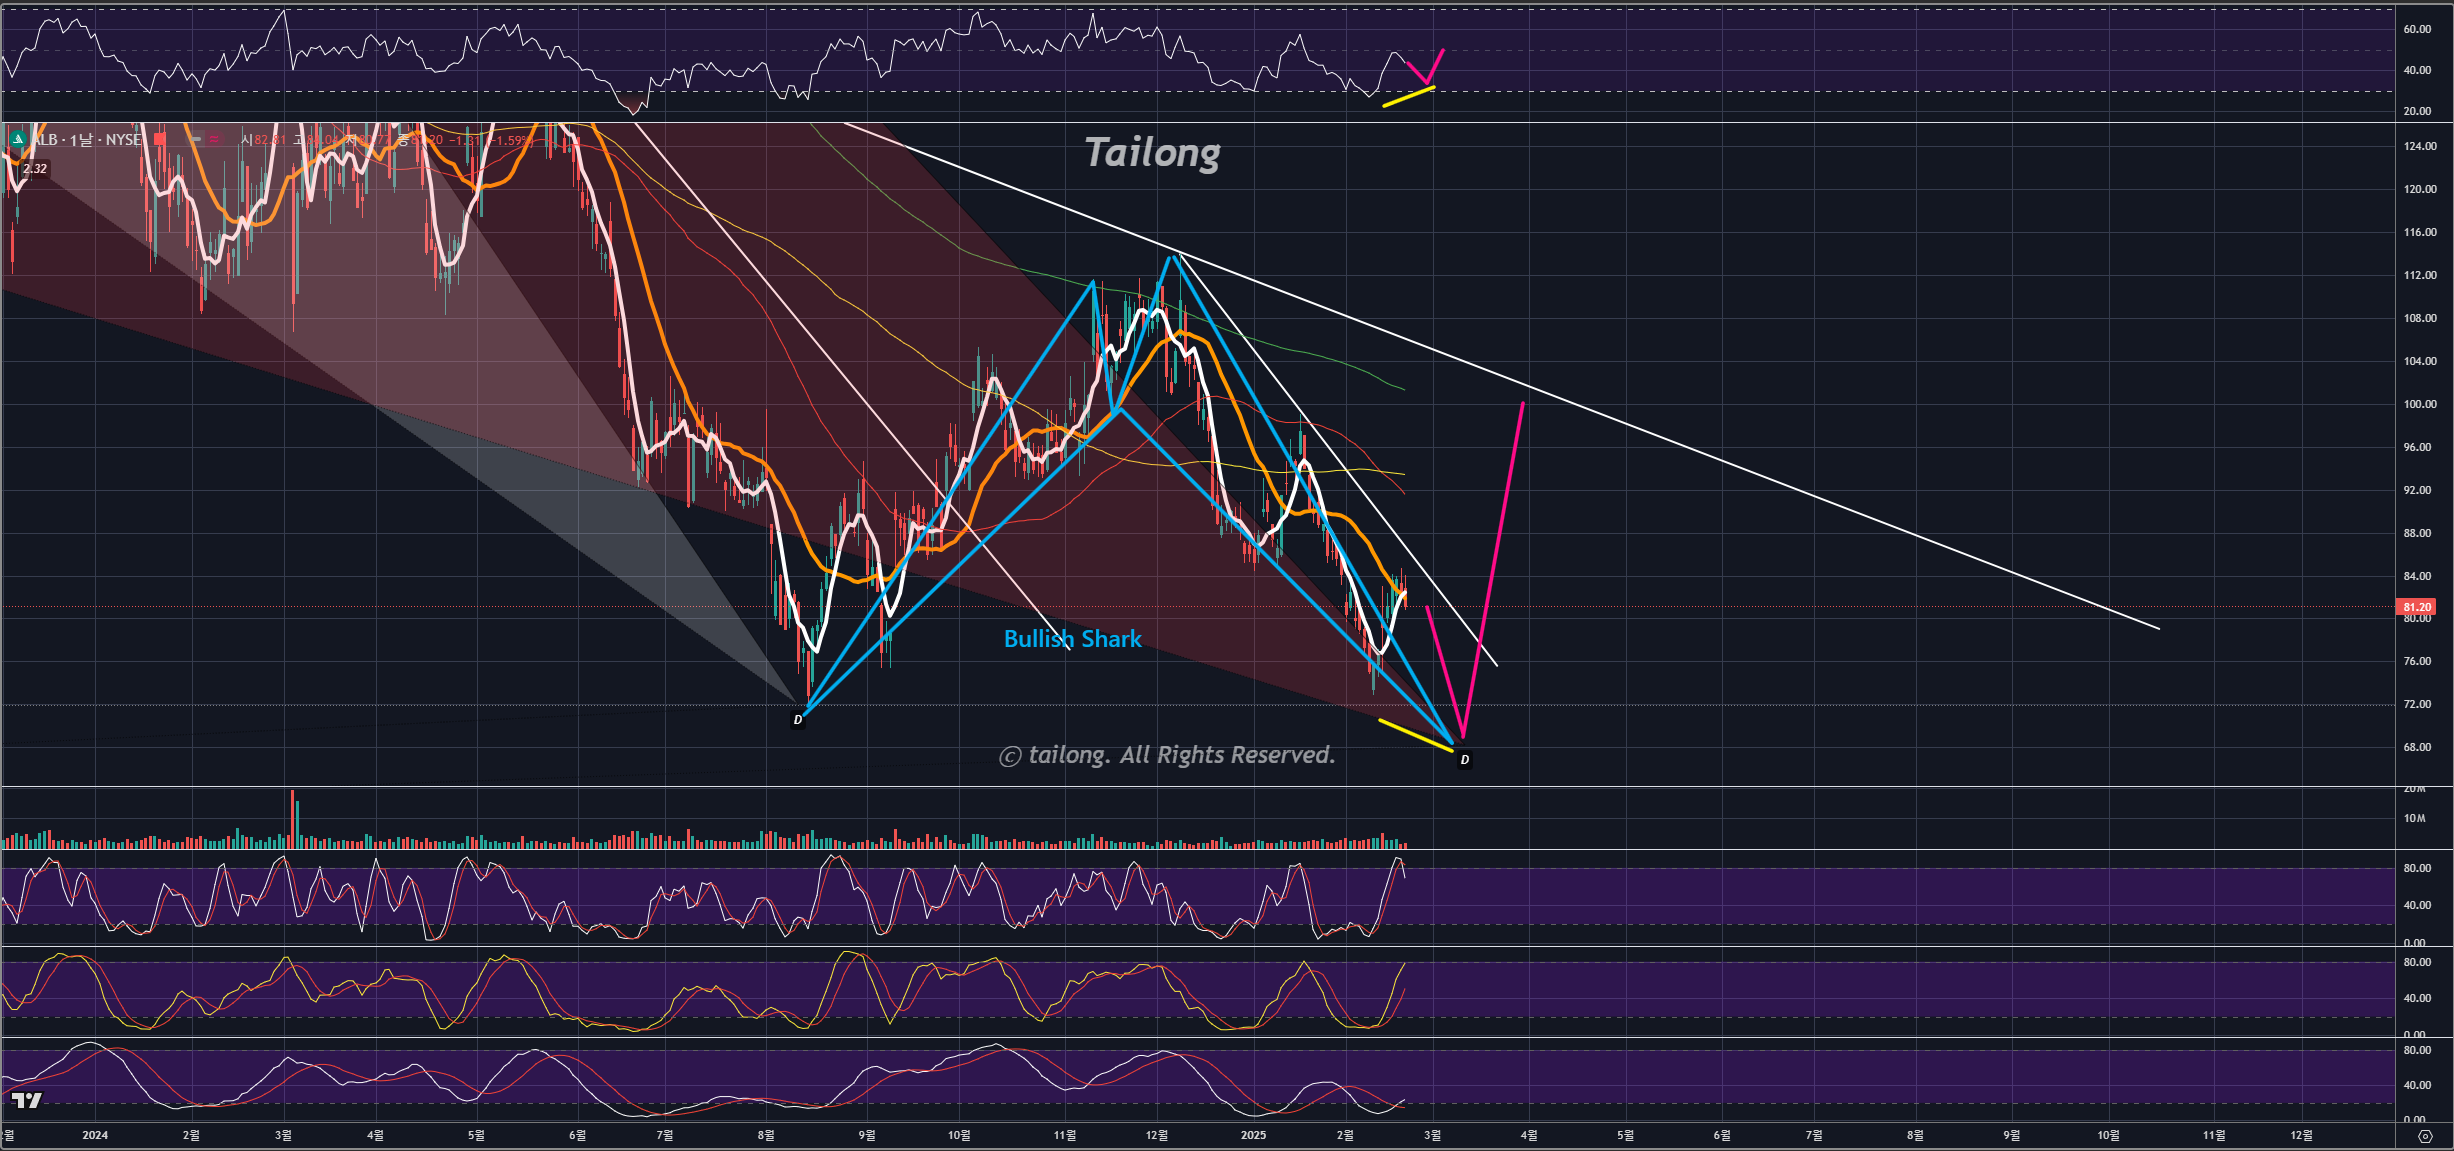2454x1151 pixels.
Task: Select the Tailong watermark text
Action: [1152, 152]
